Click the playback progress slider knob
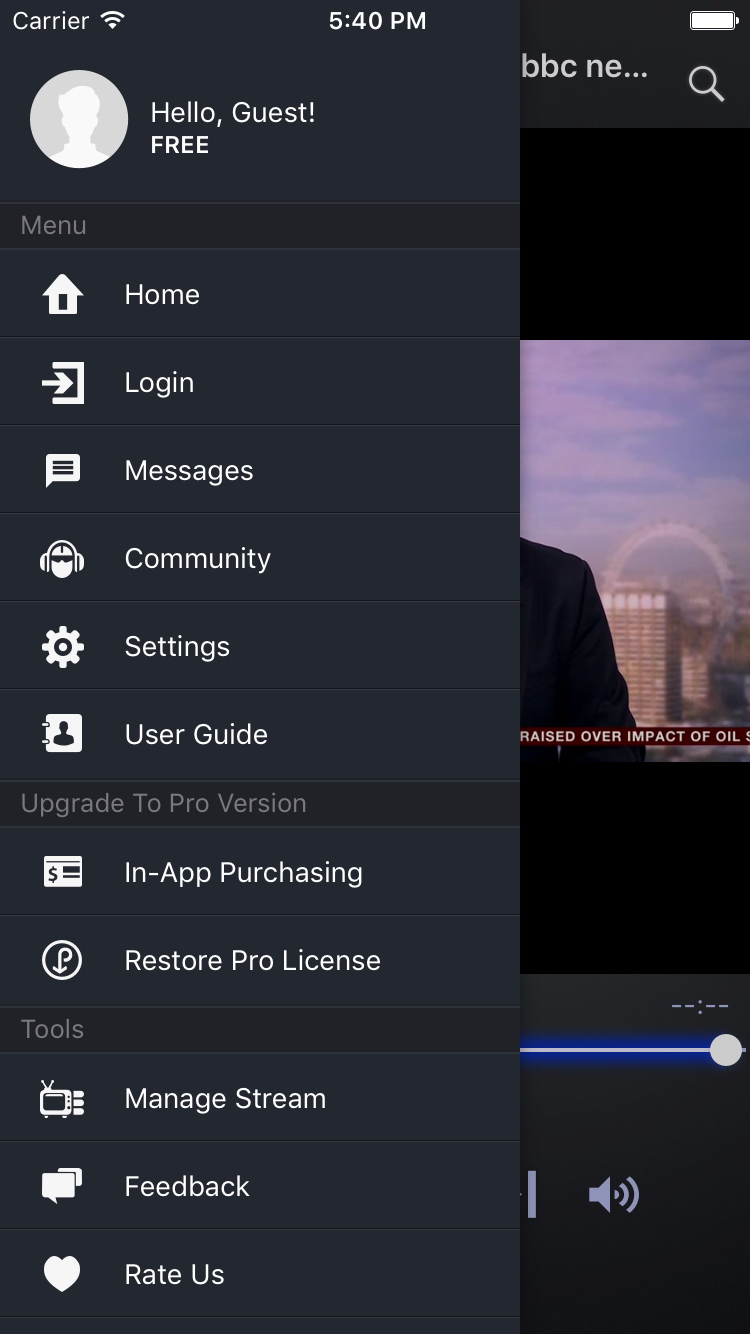750x1334 pixels. tap(726, 1050)
